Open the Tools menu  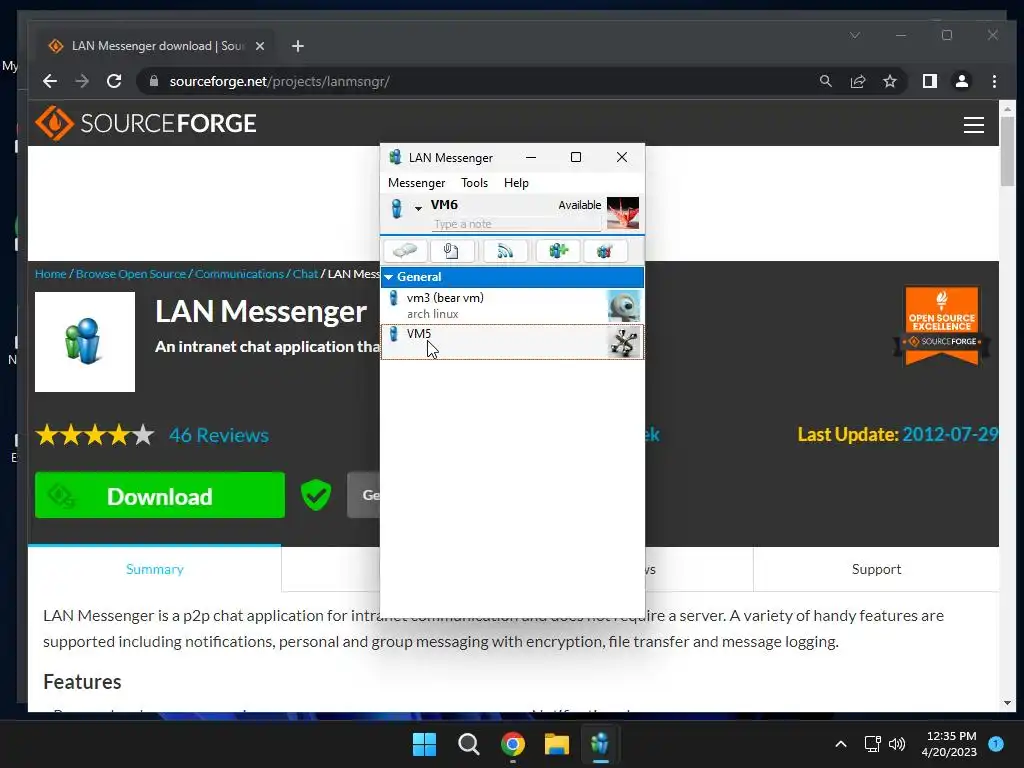[475, 183]
